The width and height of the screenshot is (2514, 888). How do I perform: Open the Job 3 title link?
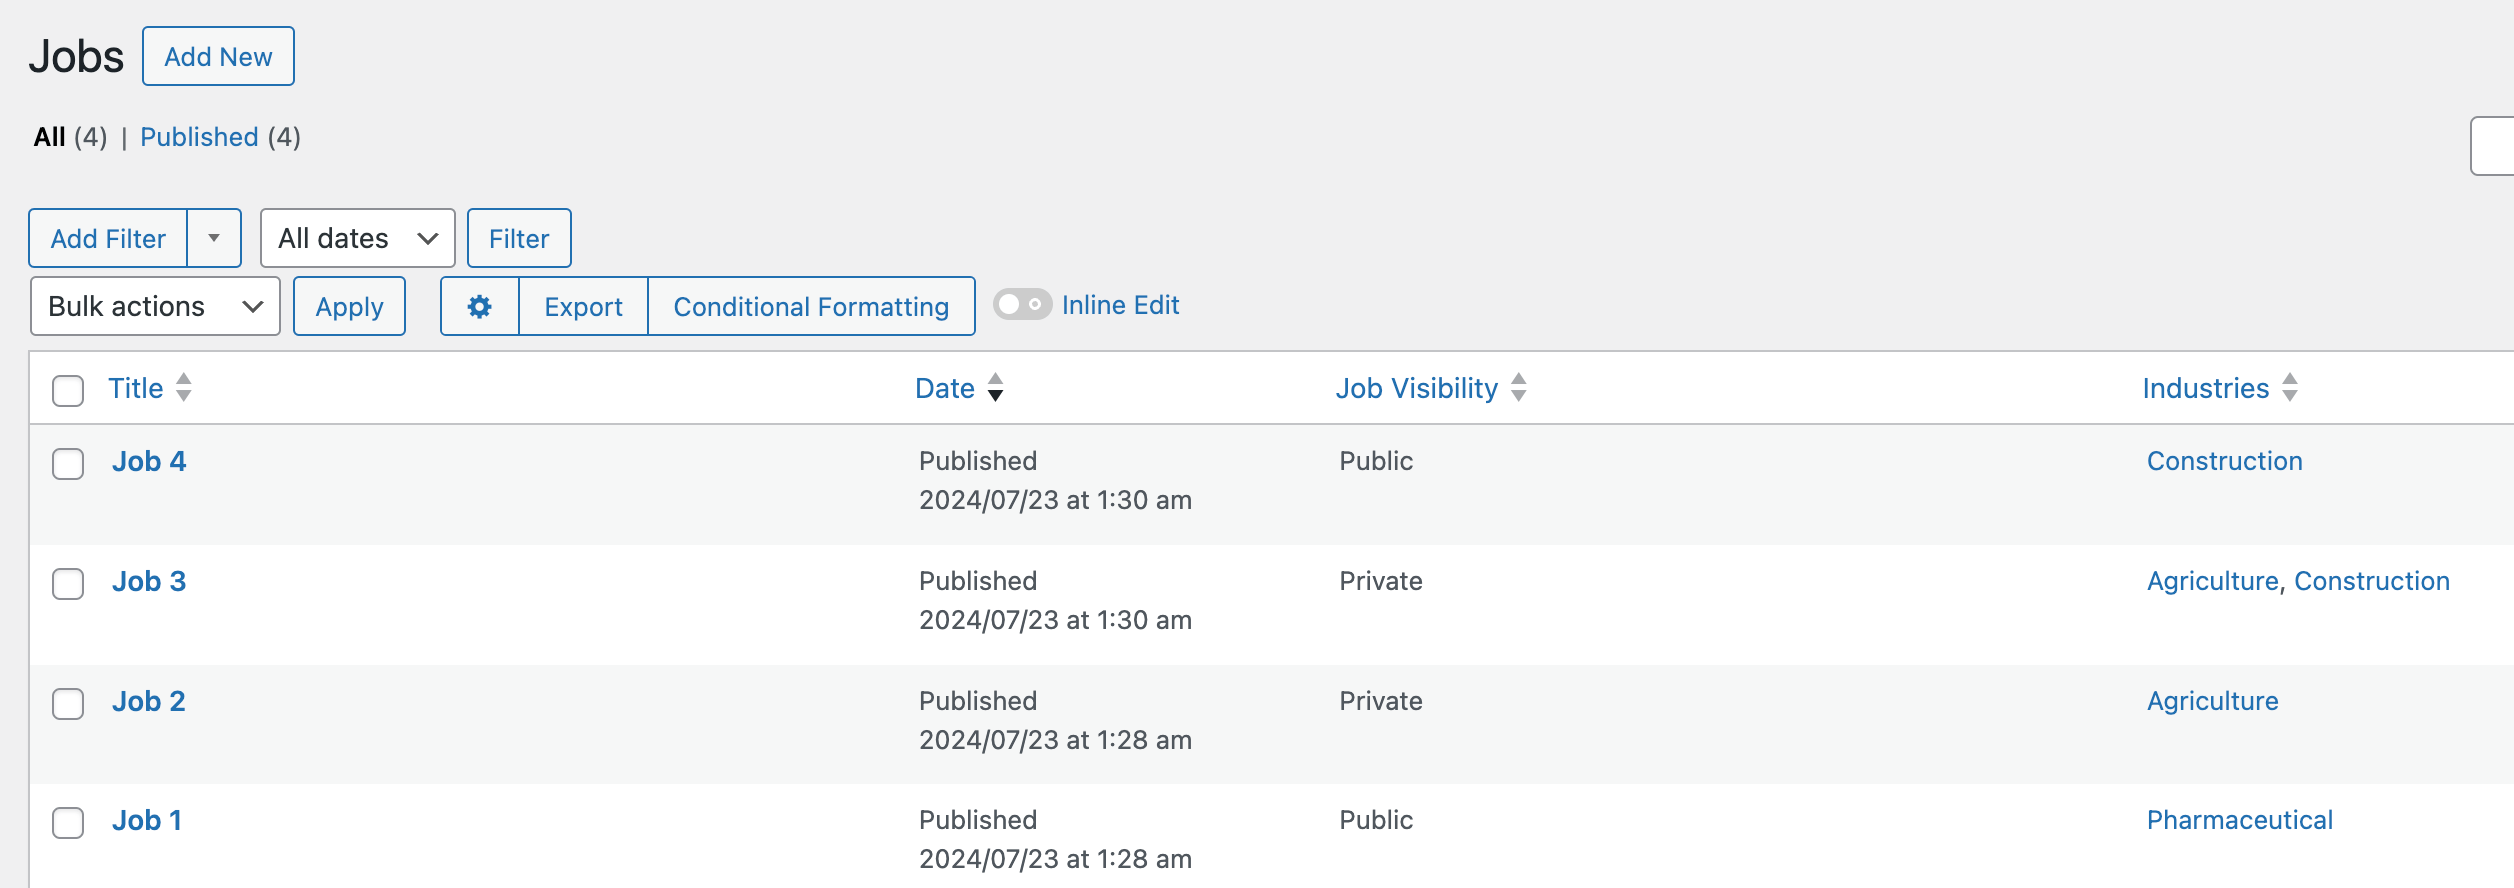[149, 581]
